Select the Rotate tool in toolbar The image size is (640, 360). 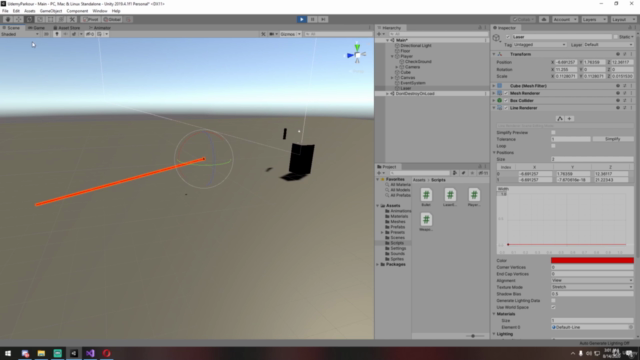click(29, 19)
